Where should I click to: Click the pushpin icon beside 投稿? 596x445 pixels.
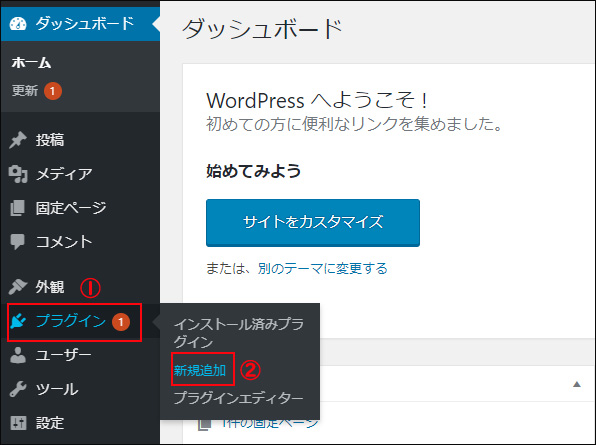click(x=17, y=140)
